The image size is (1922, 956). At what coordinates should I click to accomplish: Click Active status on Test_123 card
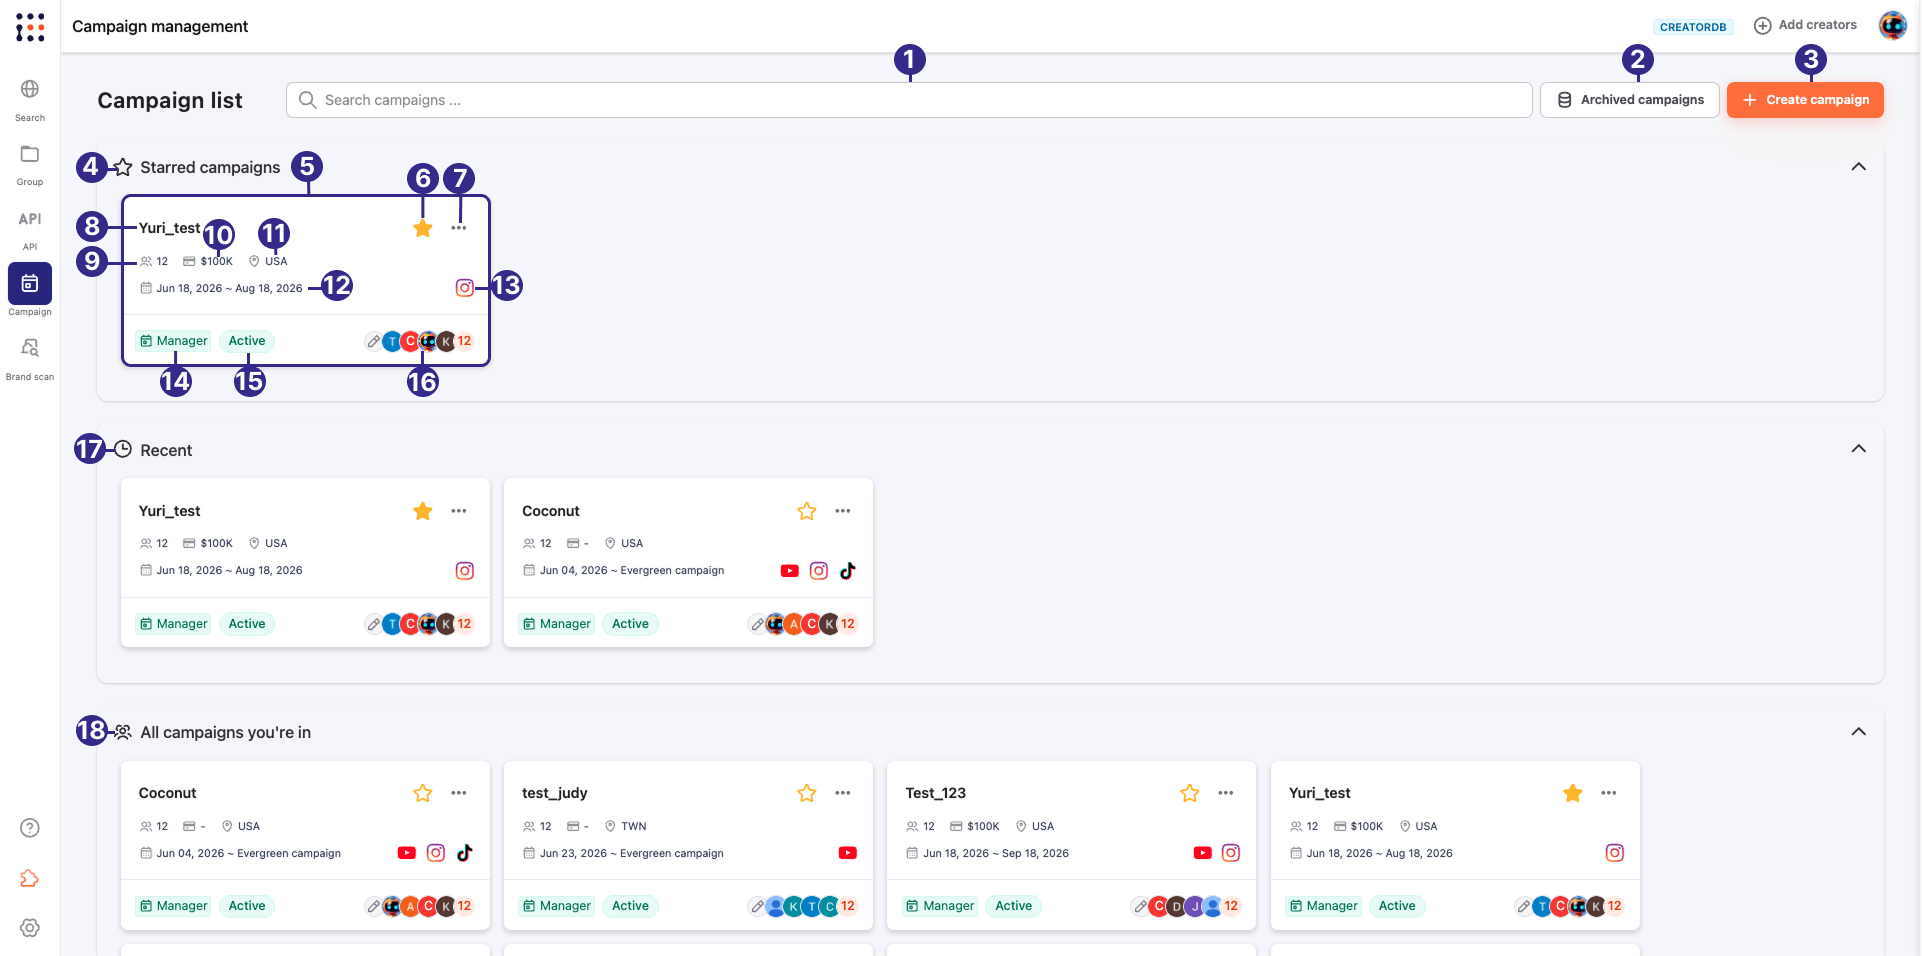point(1013,906)
